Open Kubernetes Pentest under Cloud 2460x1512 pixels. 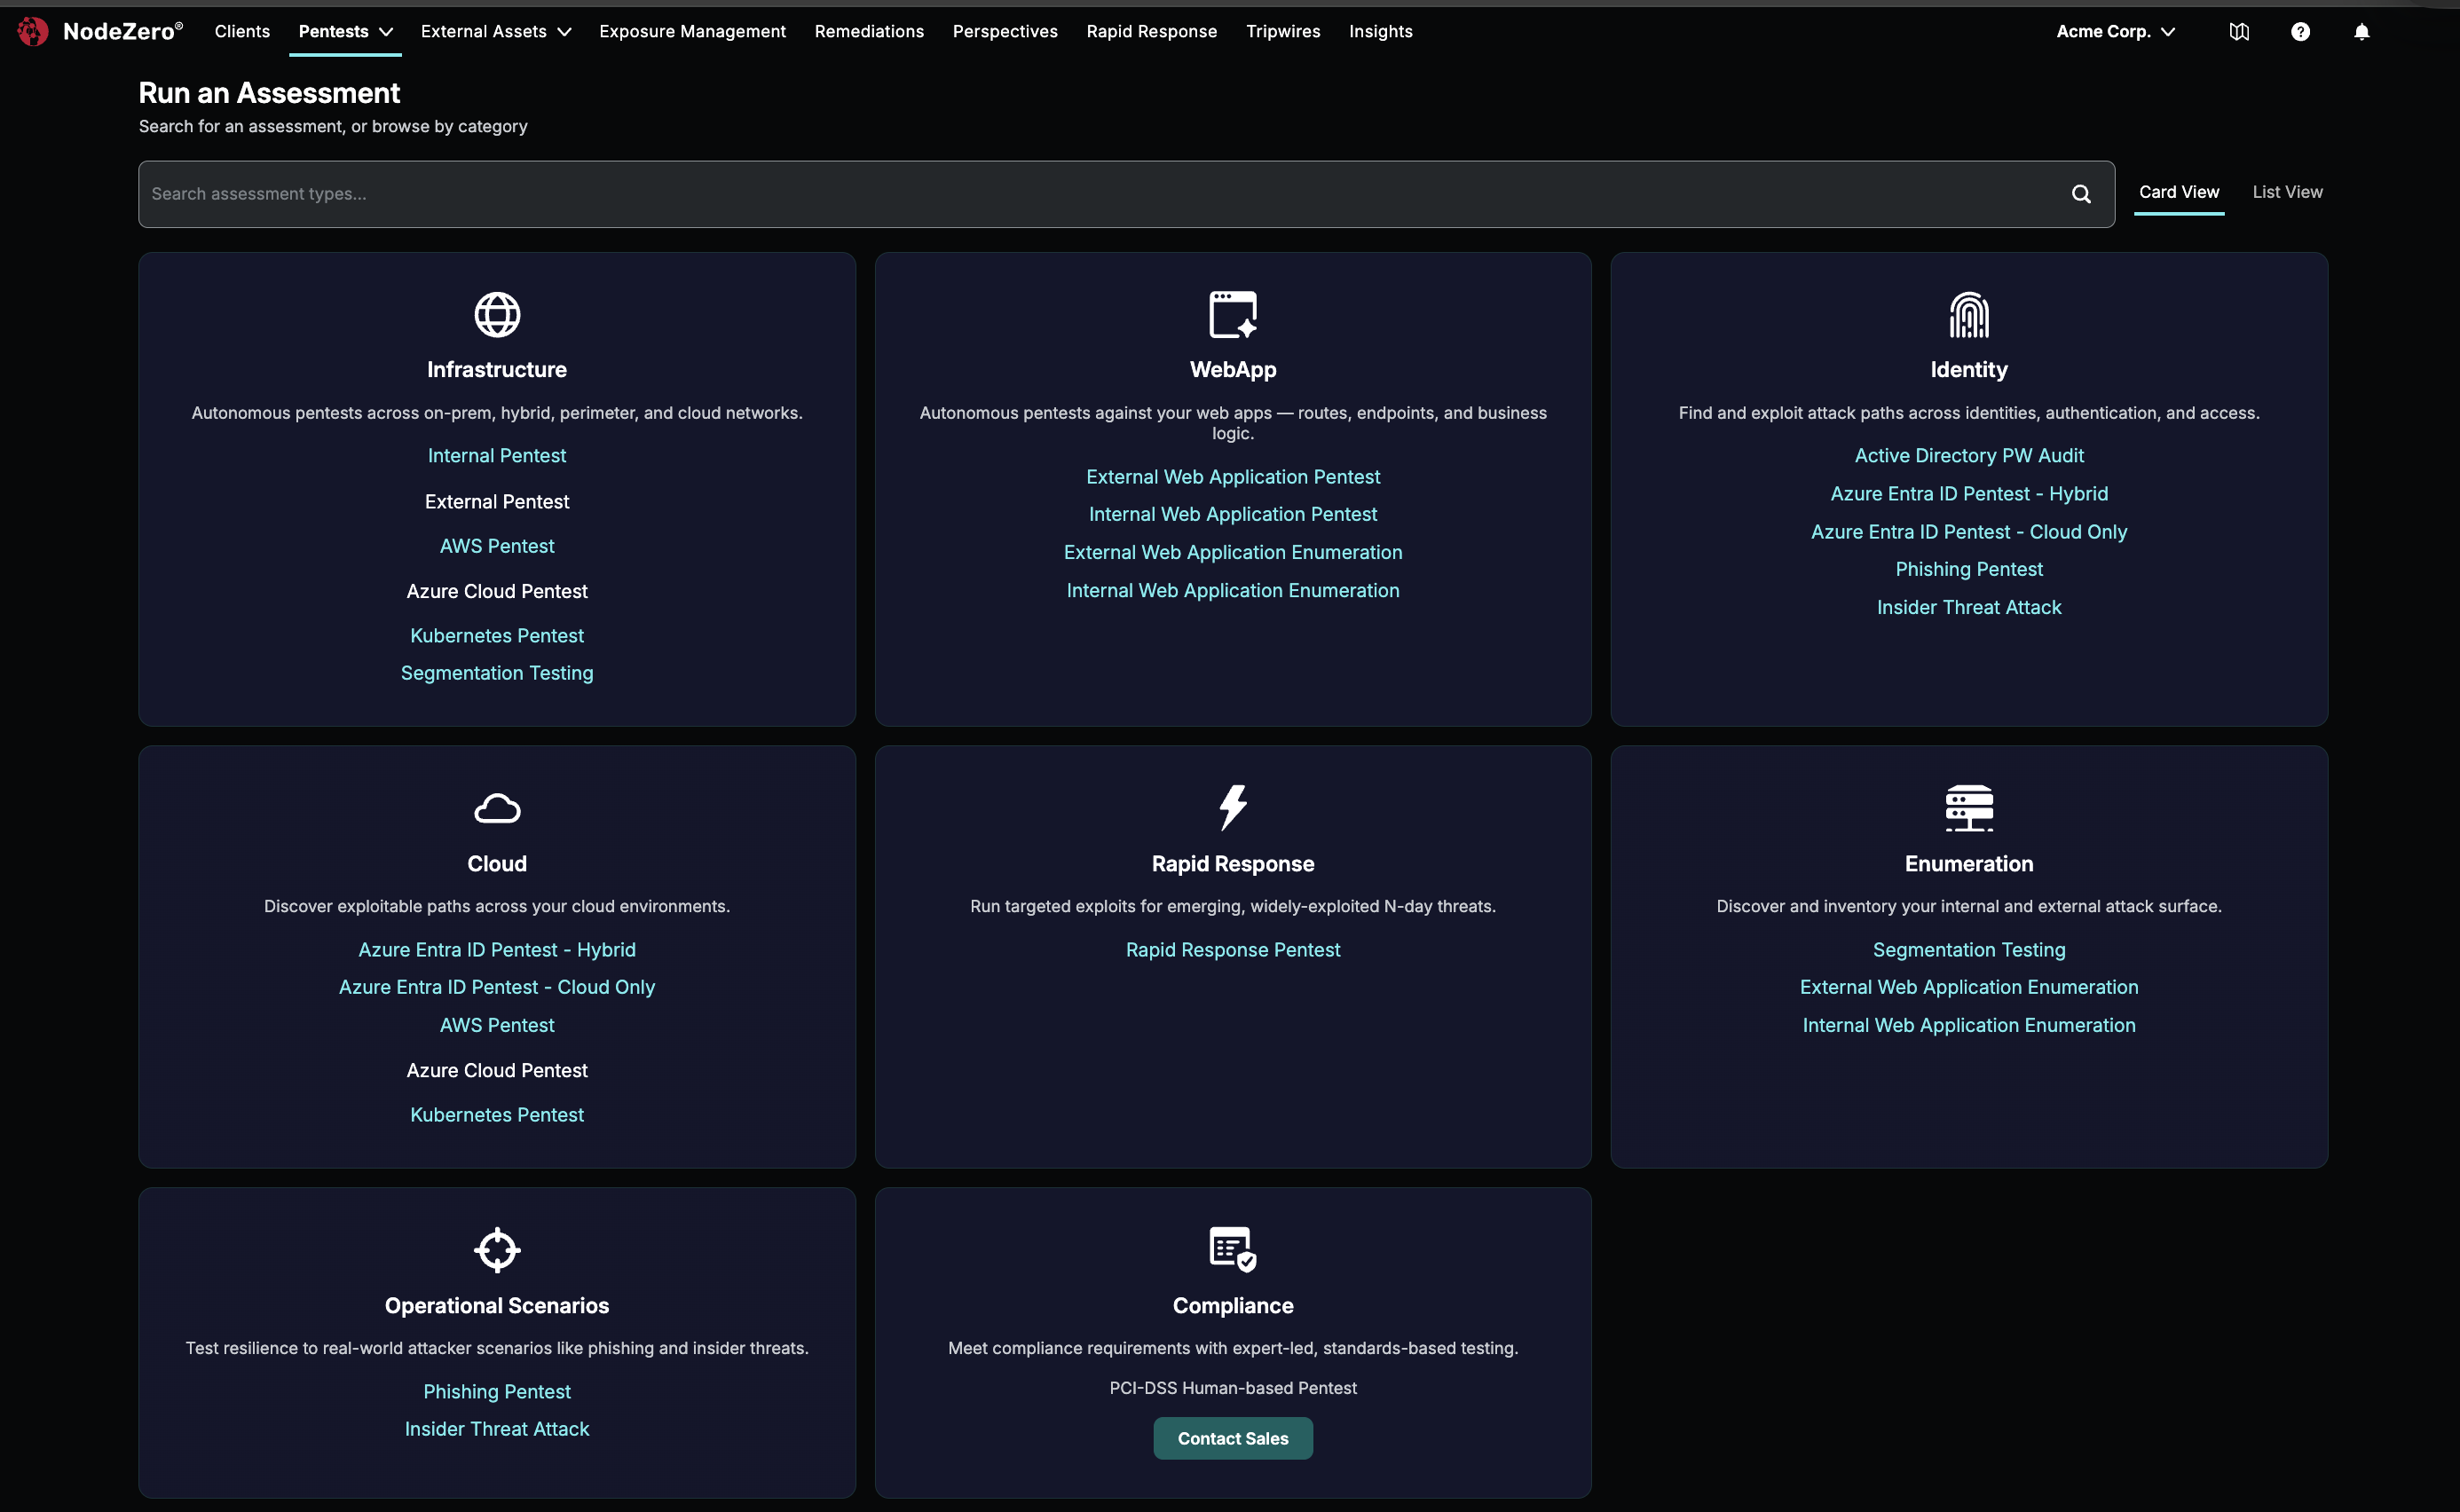click(497, 1115)
